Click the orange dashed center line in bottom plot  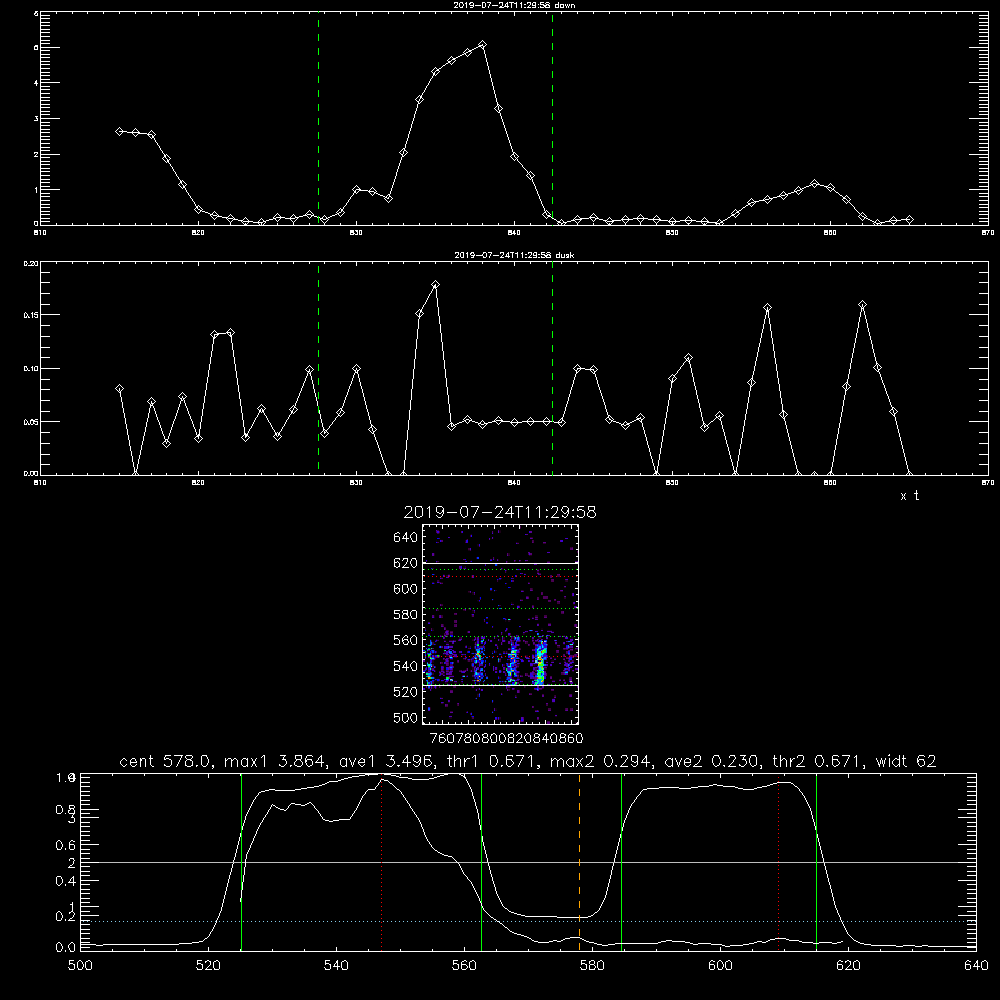coord(579,861)
